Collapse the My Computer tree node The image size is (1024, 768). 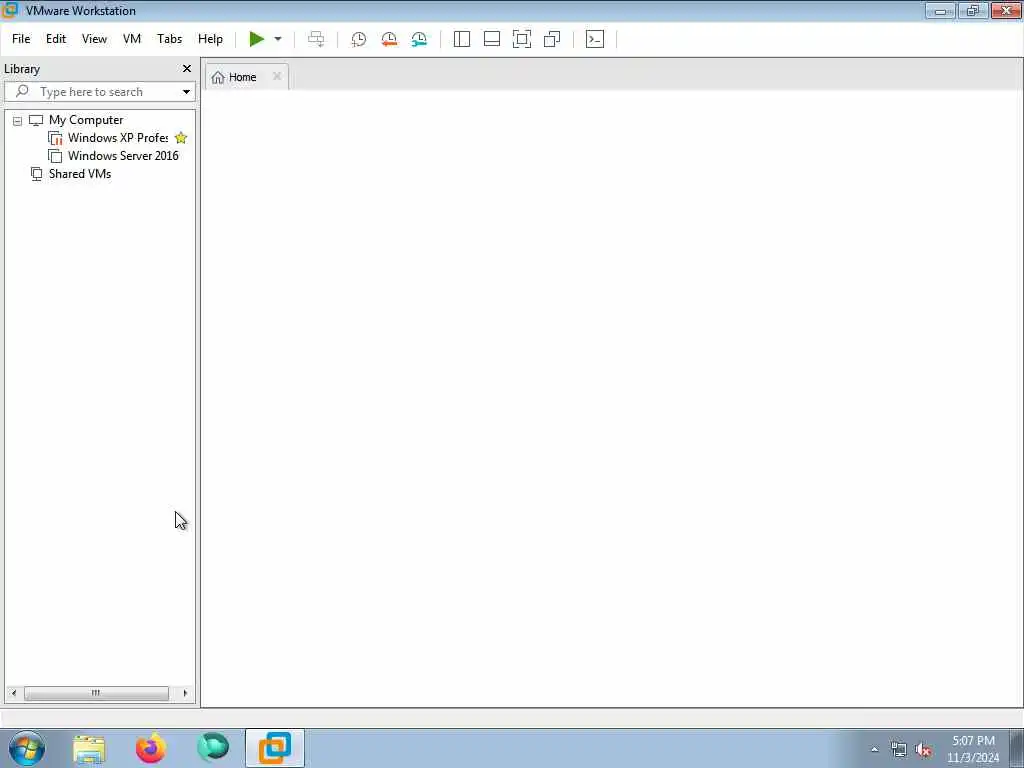click(17, 121)
